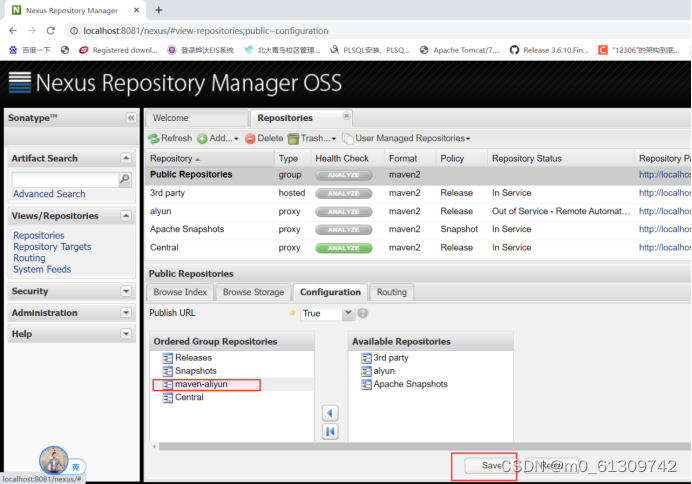Click the move all left arrow button
692x484 pixels.
pos(330,431)
